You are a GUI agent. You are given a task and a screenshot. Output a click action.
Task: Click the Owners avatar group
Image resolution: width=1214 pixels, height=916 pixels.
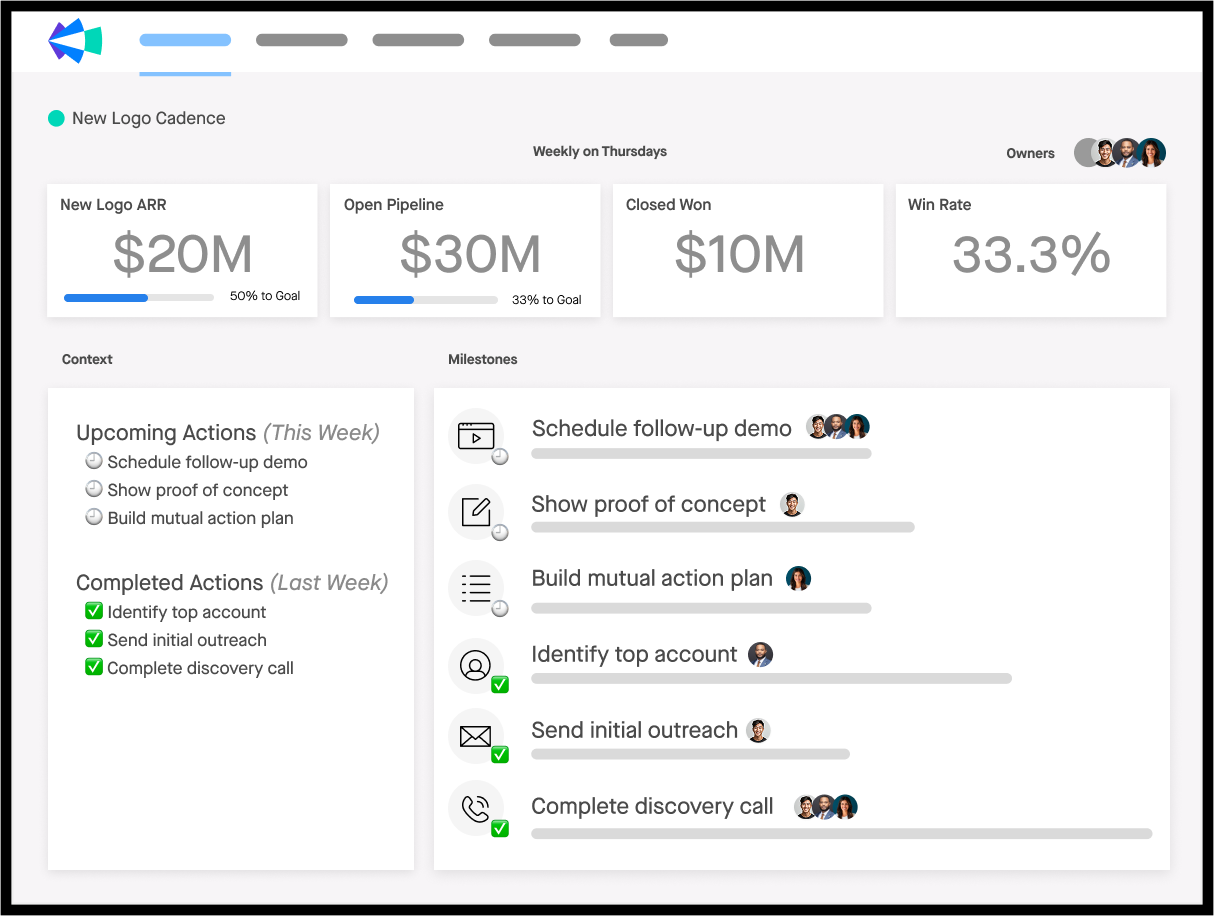tap(1120, 153)
